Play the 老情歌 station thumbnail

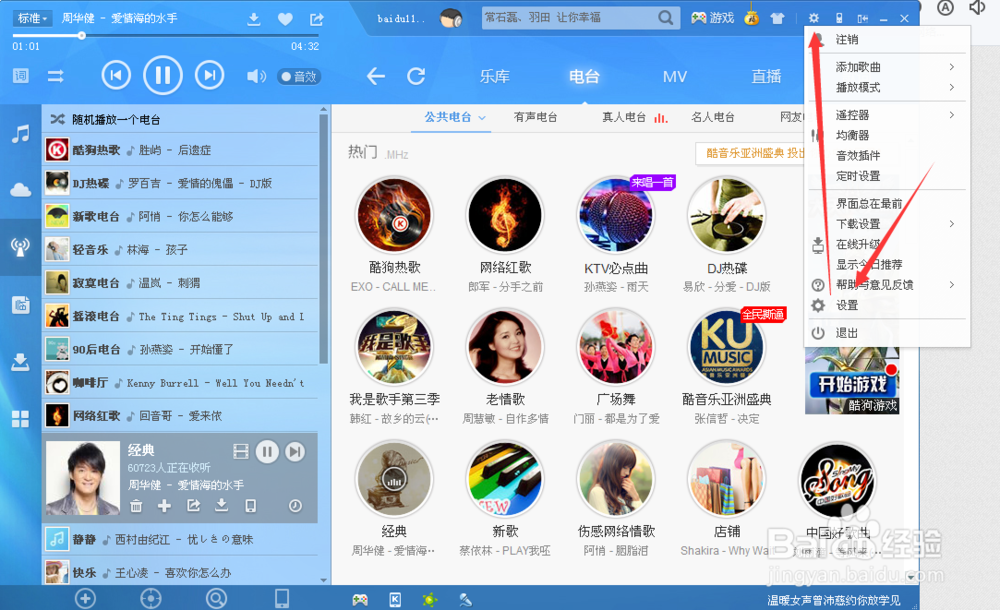point(505,346)
